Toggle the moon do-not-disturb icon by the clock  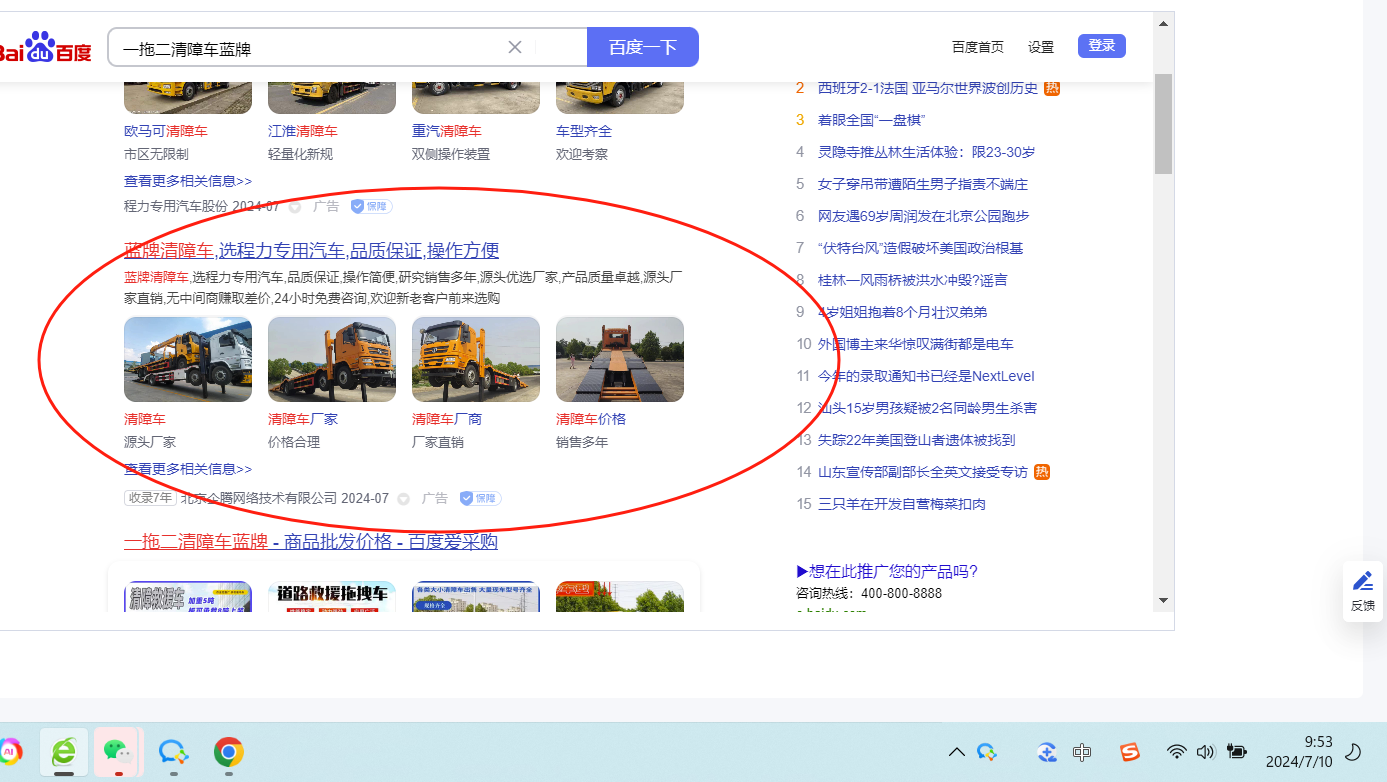[1354, 752]
